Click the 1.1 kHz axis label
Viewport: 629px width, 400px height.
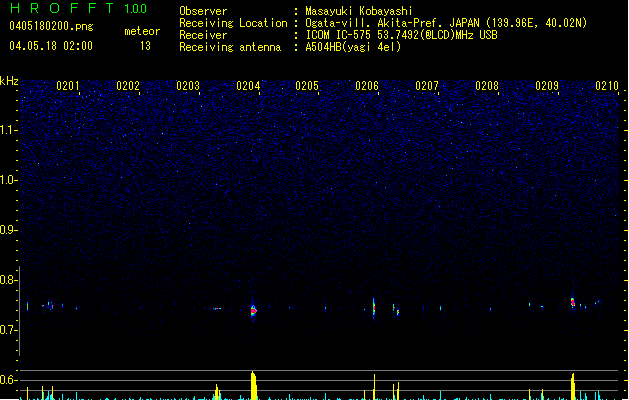pyautogui.click(x=9, y=130)
